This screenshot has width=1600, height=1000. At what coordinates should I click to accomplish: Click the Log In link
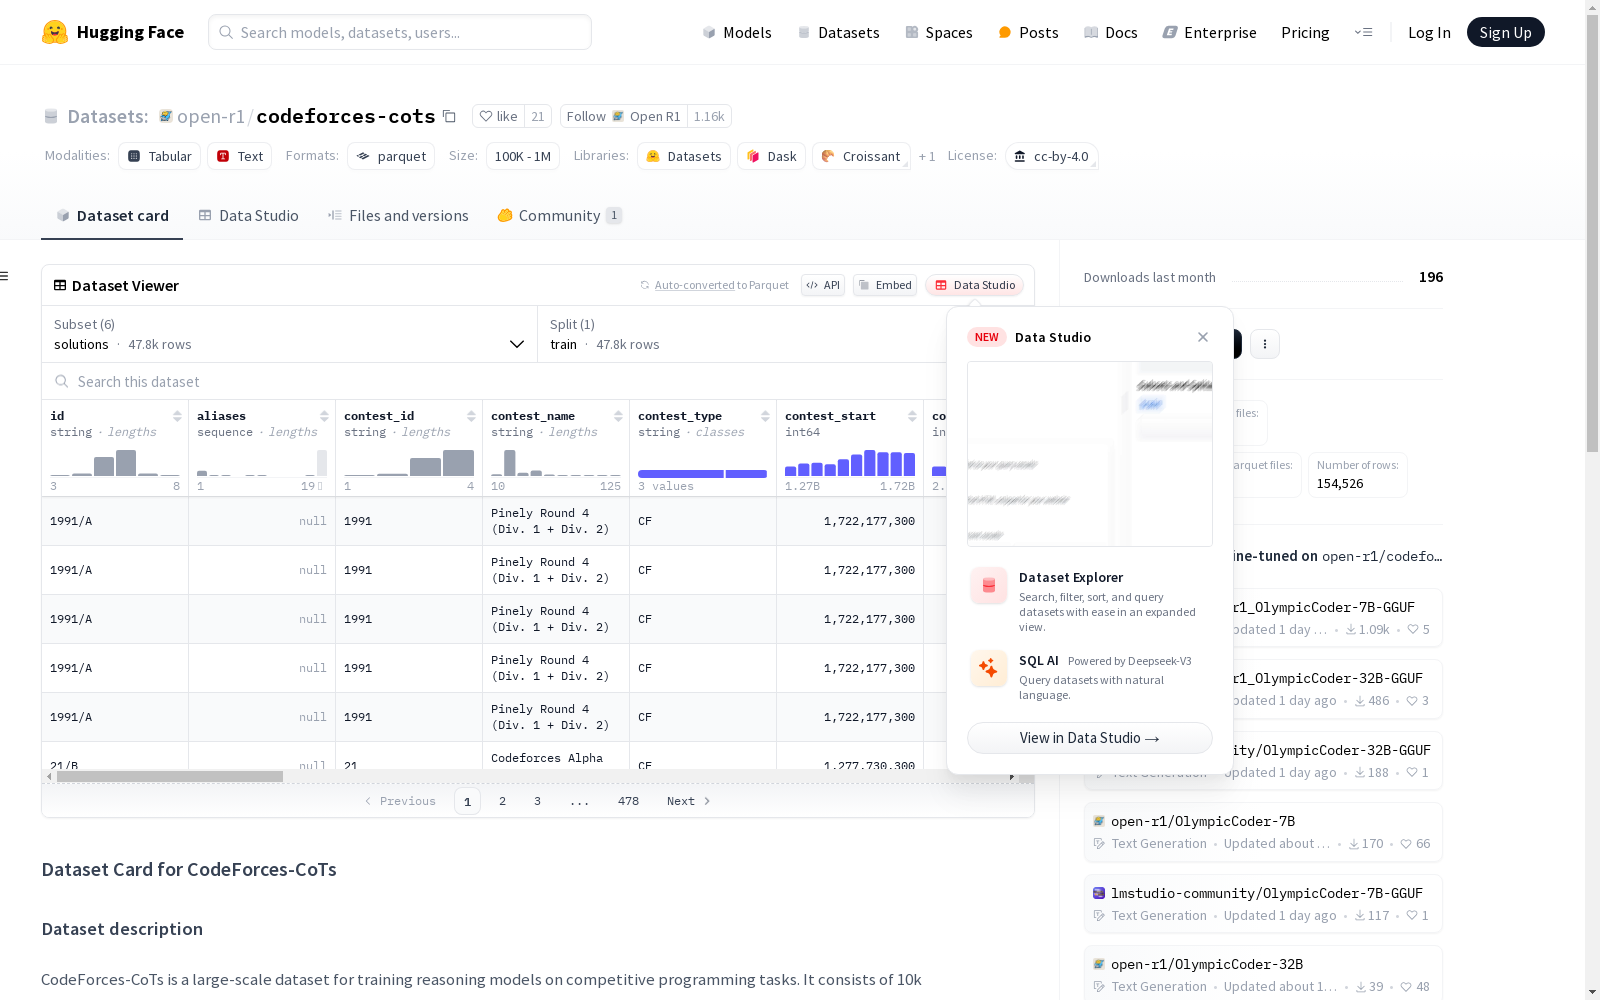[x=1429, y=32]
